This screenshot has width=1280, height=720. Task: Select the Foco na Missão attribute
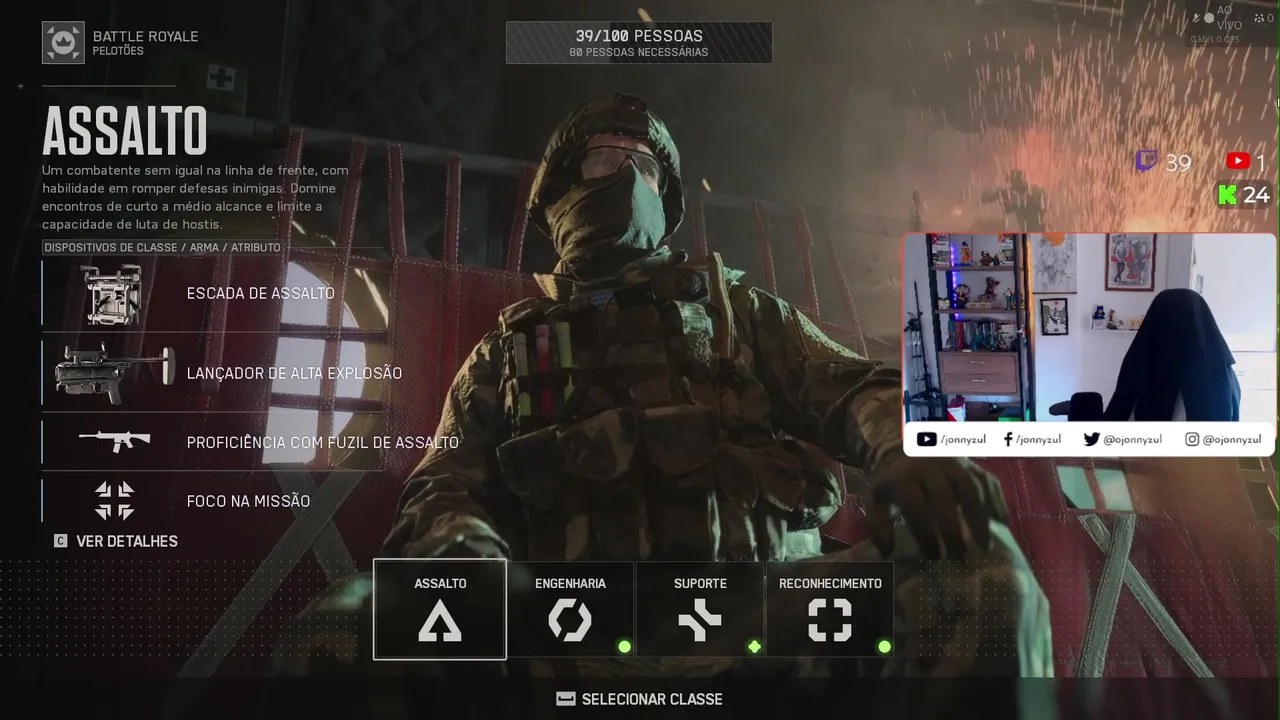pos(213,501)
